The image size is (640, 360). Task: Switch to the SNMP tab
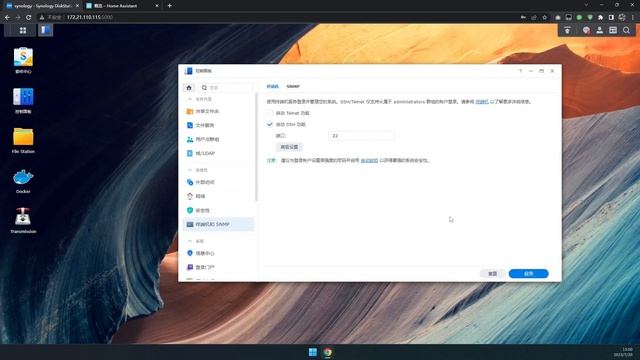pyautogui.click(x=293, y=87)
